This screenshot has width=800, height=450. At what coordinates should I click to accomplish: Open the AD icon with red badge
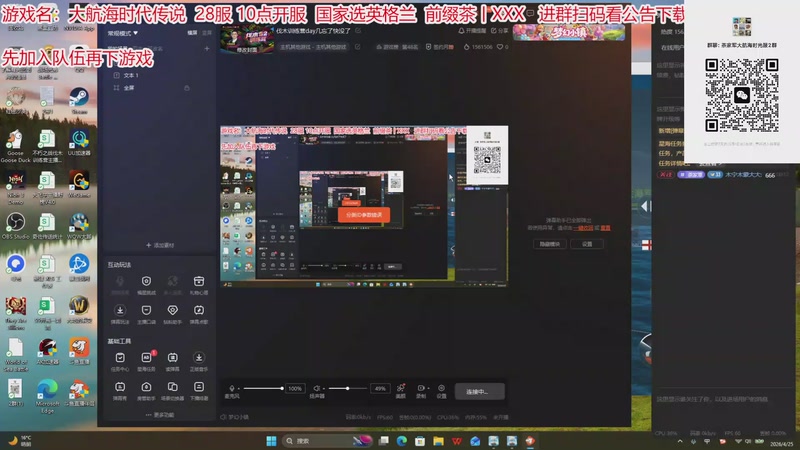pyautogui.click(x=146, y=358)
